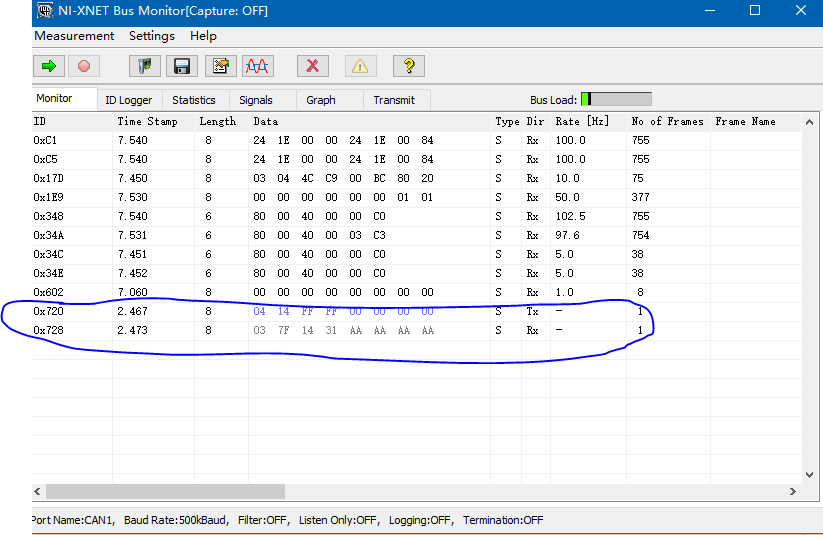
Task: Switch to the Statistics tab
Action: (194, 100)
